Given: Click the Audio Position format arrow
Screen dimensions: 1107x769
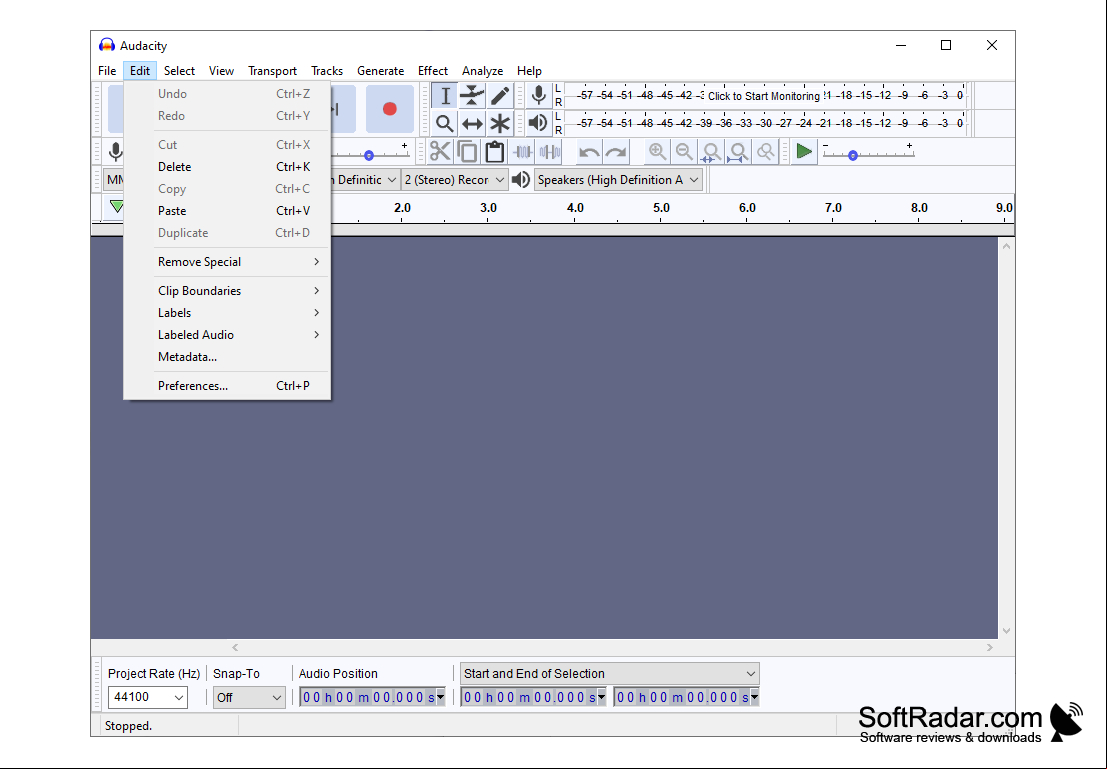Looking at the screenshot, I should coord(441,698).
